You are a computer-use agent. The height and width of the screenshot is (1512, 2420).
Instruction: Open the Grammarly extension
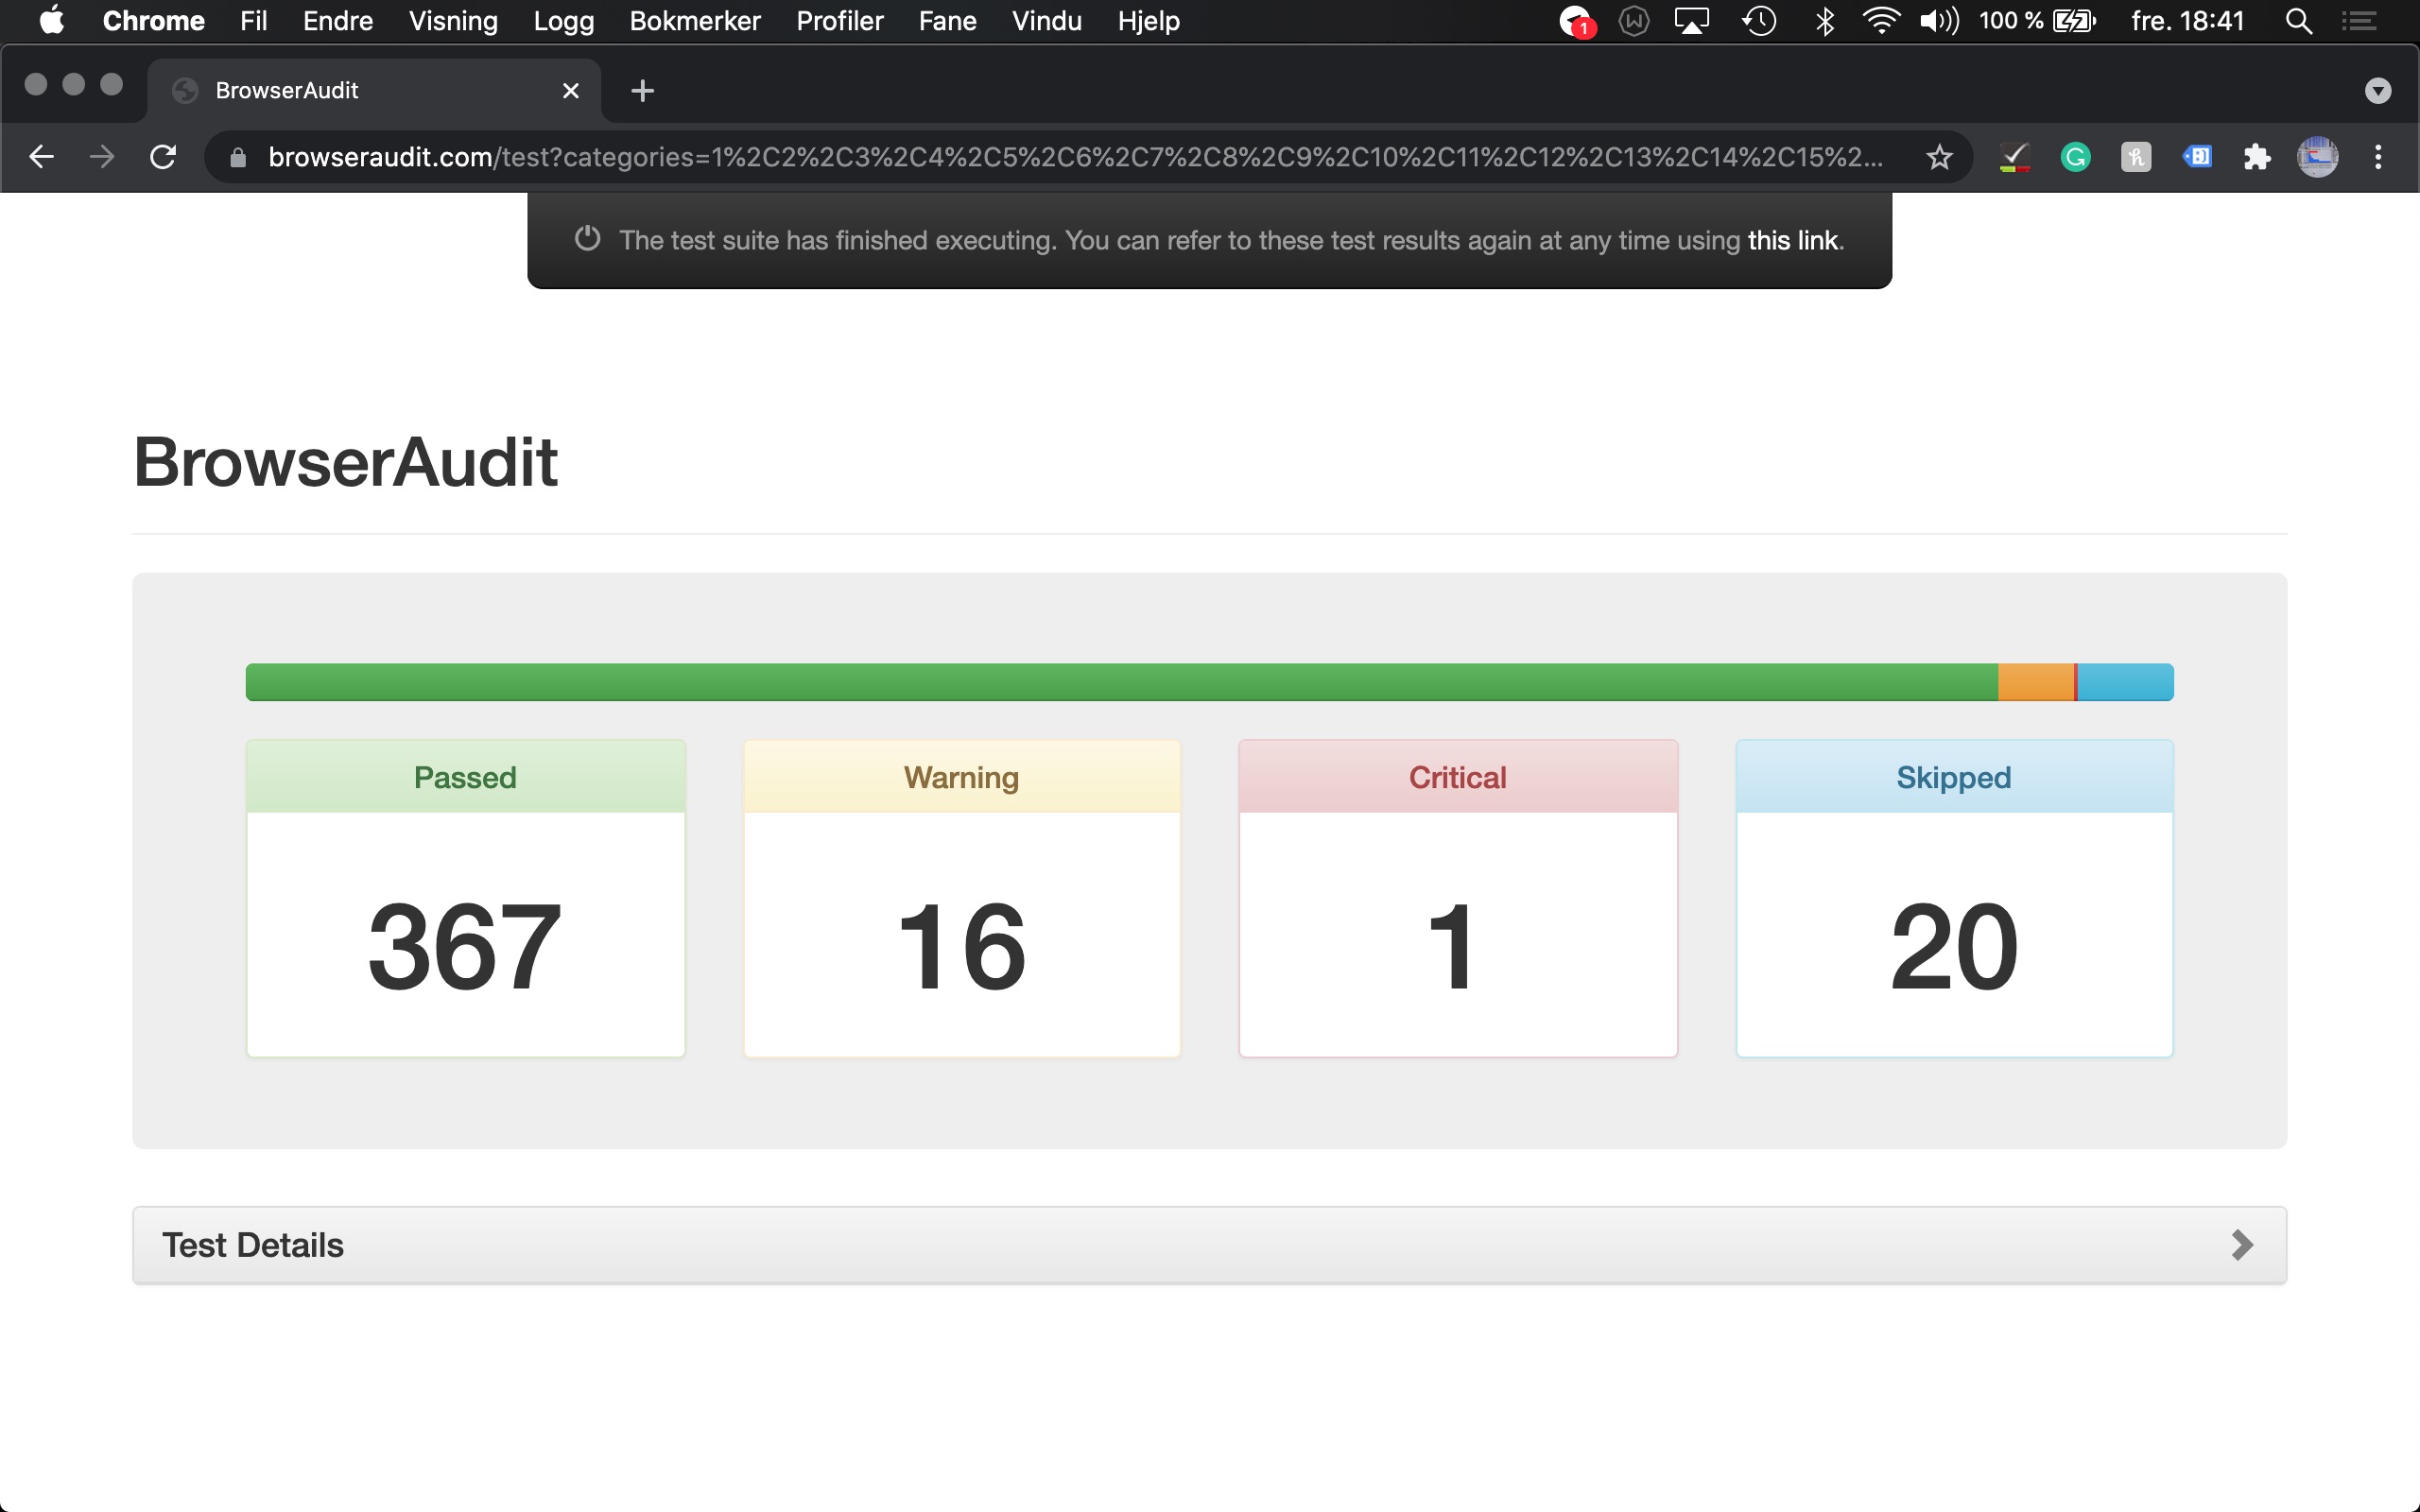[x=2076, y=157]
